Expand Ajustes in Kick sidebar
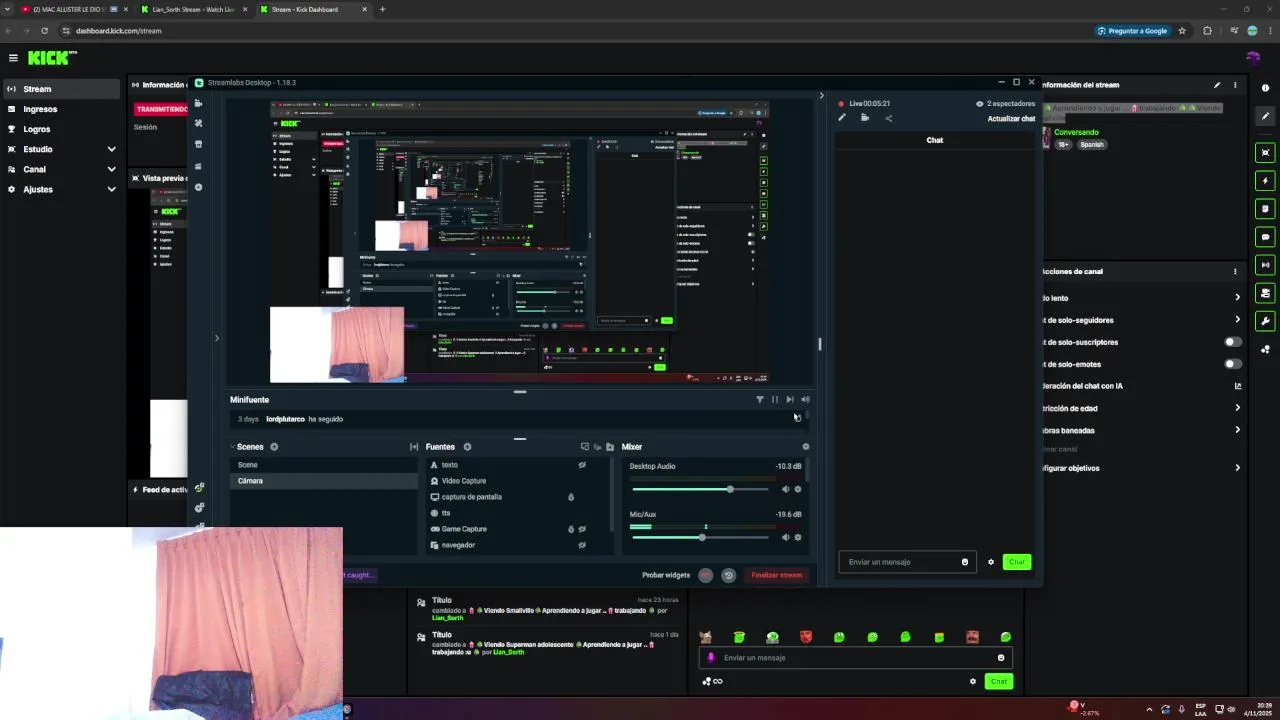Screen dimensions: 1280x720 click(x=111, y=189)
